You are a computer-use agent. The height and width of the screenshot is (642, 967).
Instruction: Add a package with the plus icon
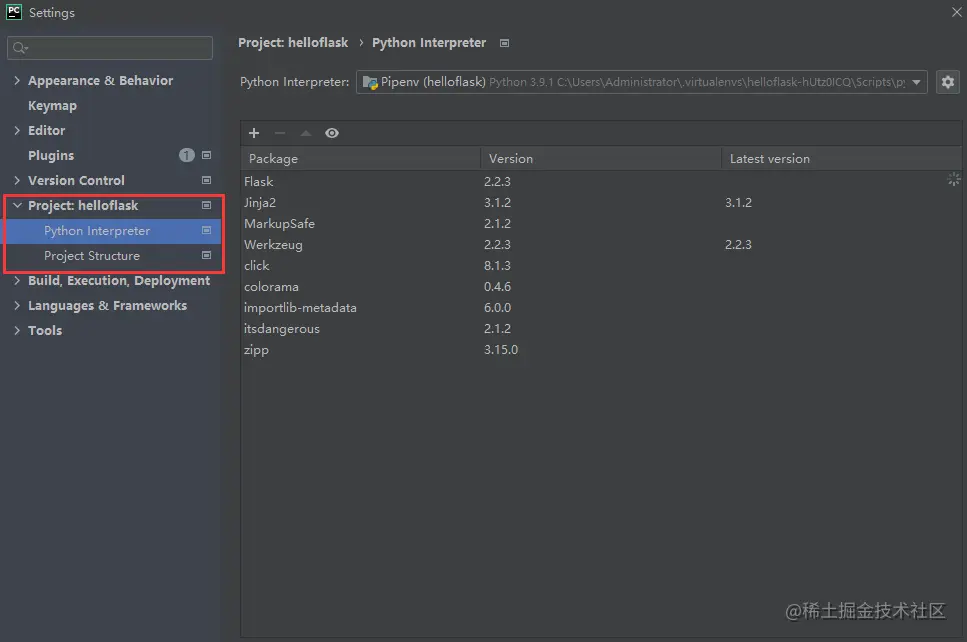click(x=254, y=133)
